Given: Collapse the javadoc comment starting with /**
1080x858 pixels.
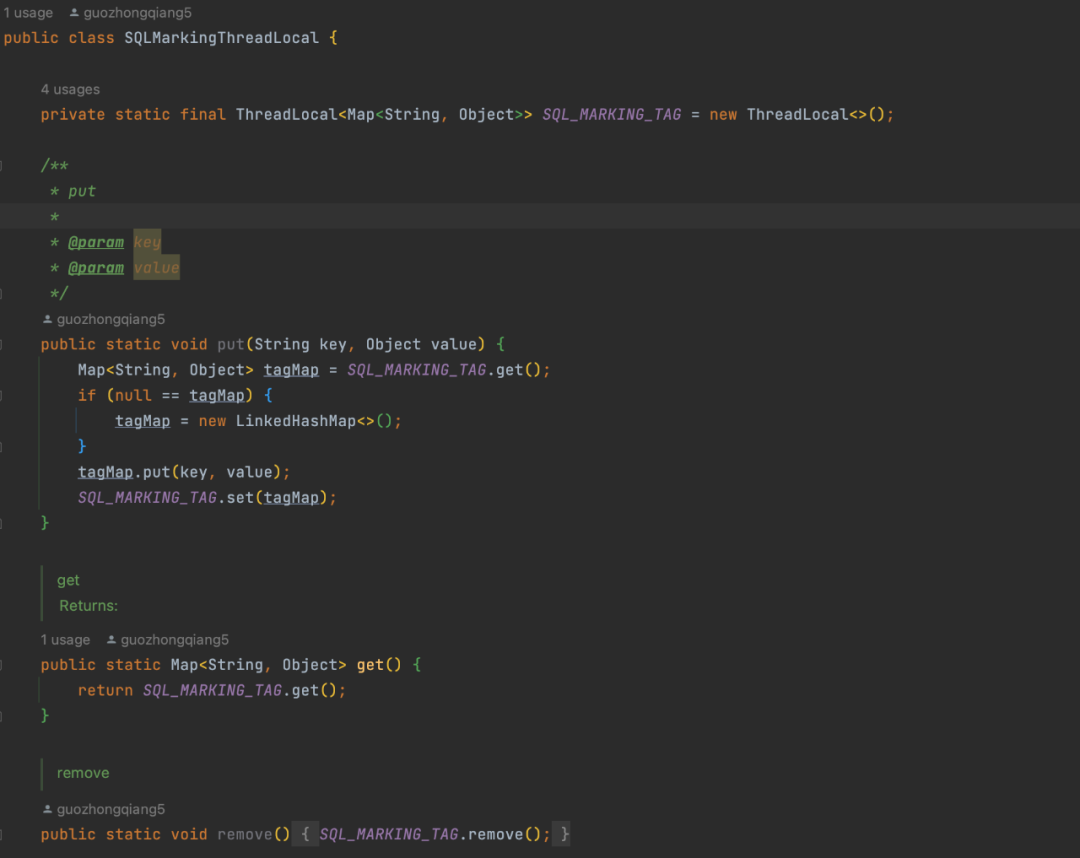Looking at the screenshot, I should [1, 165].
